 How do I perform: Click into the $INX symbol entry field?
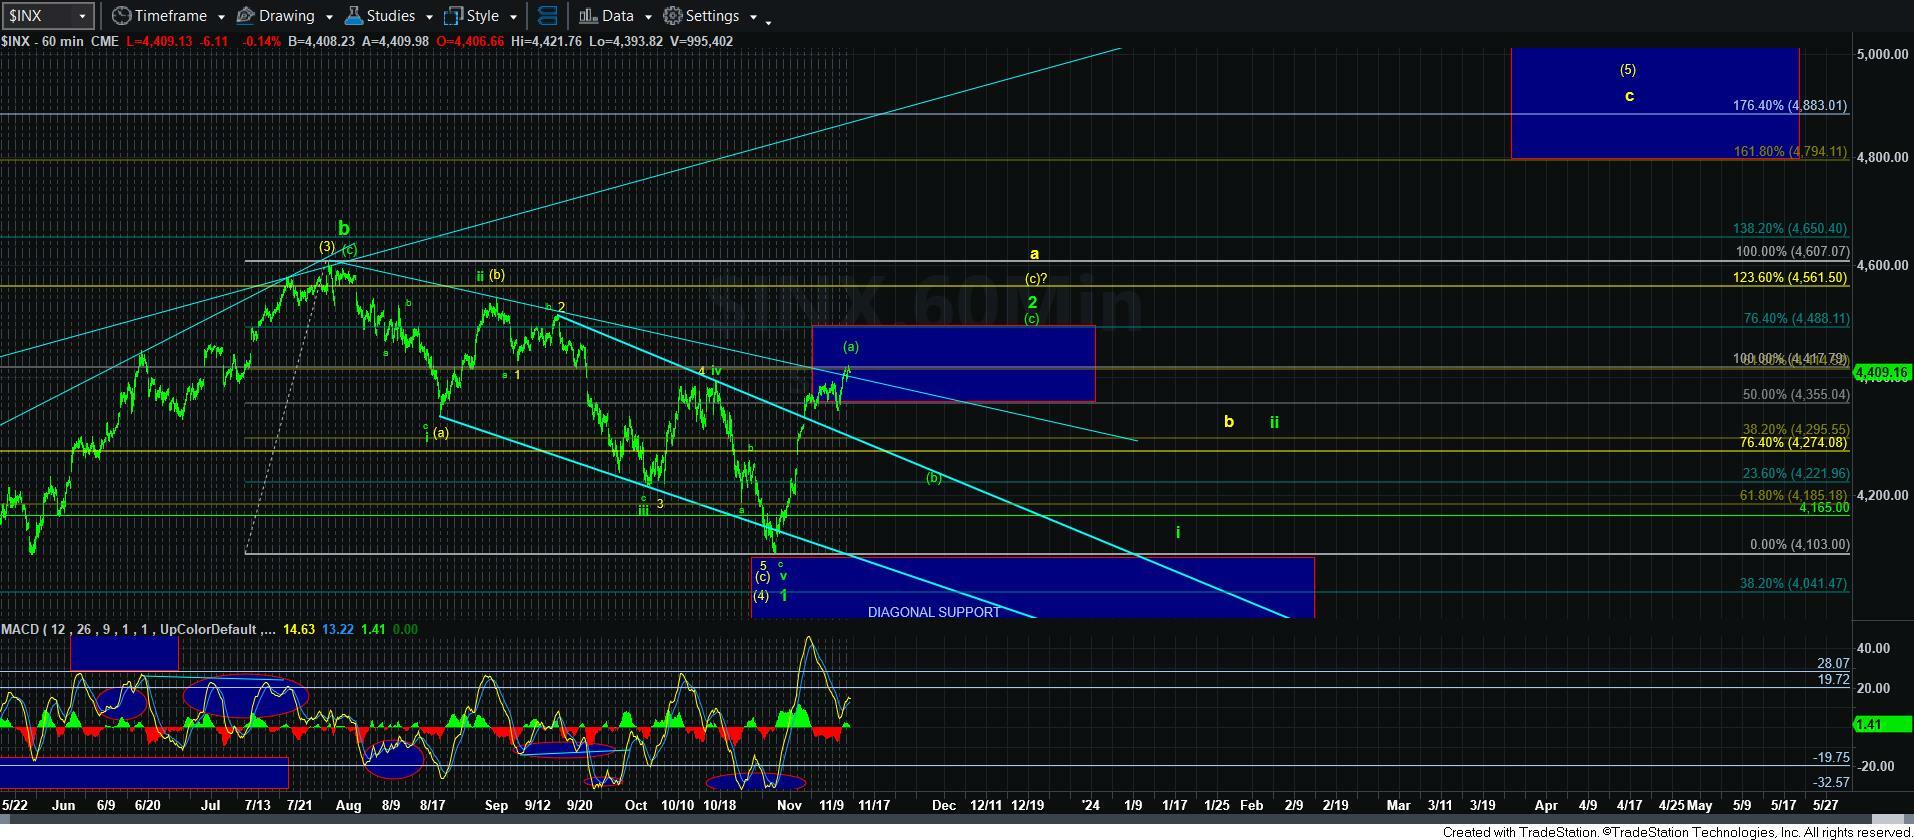38,16
